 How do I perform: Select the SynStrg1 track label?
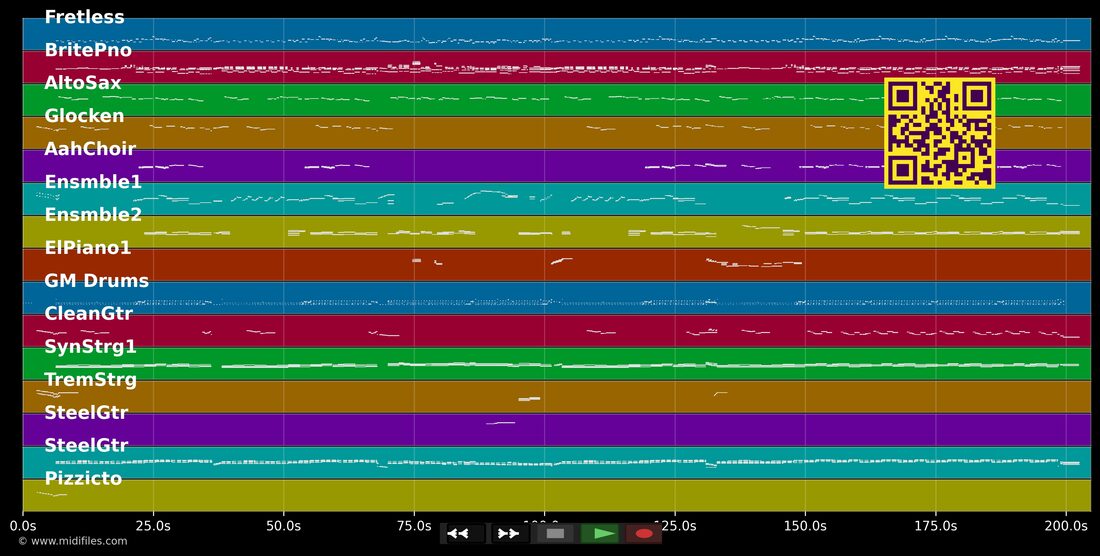(90, 346)
